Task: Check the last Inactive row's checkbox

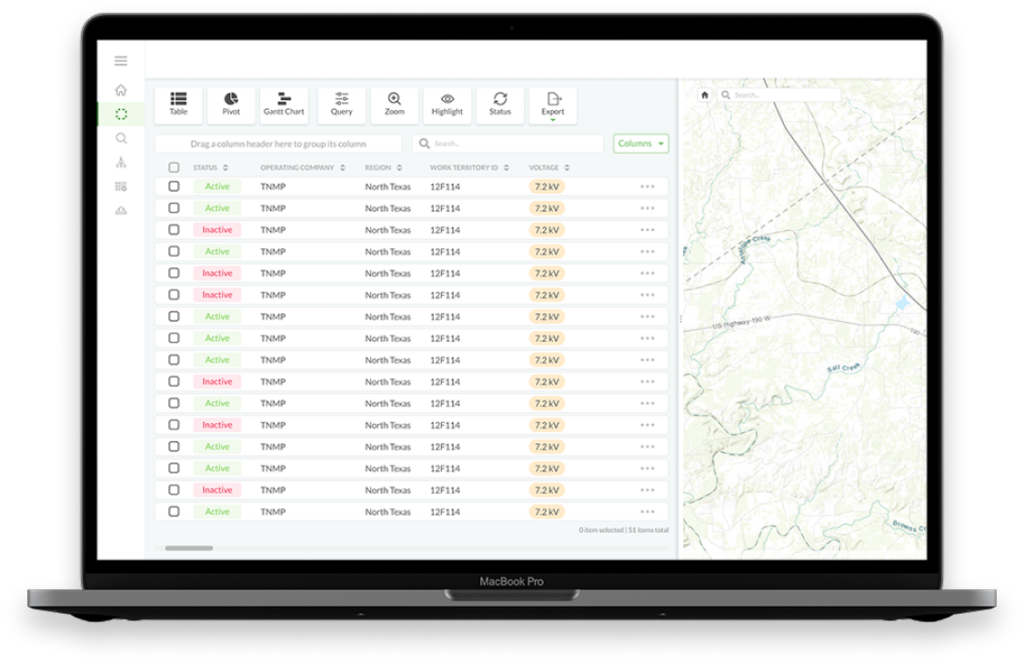Action: [x=174, y=490]
